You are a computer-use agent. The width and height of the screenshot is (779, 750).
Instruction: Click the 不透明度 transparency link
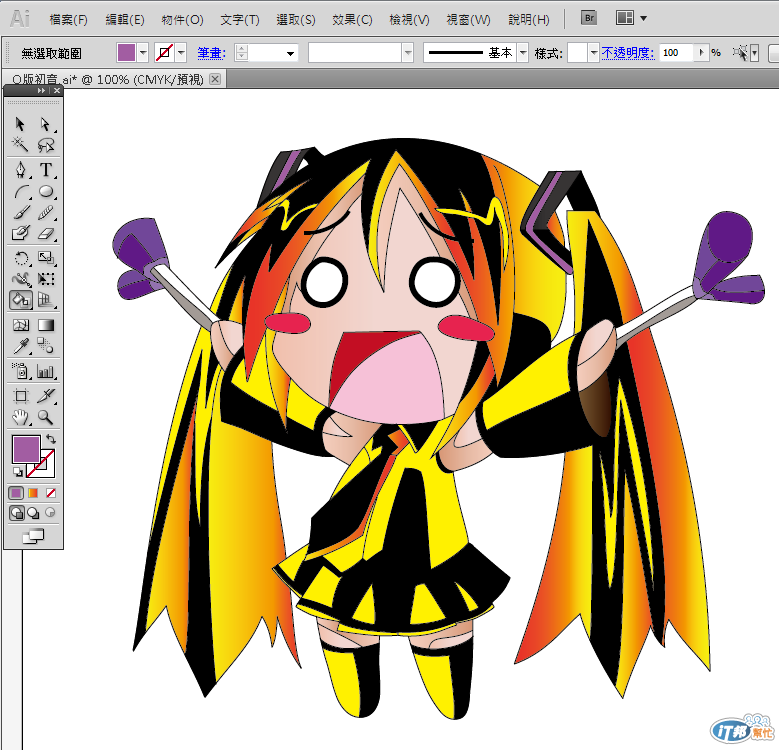pos(628,53)
